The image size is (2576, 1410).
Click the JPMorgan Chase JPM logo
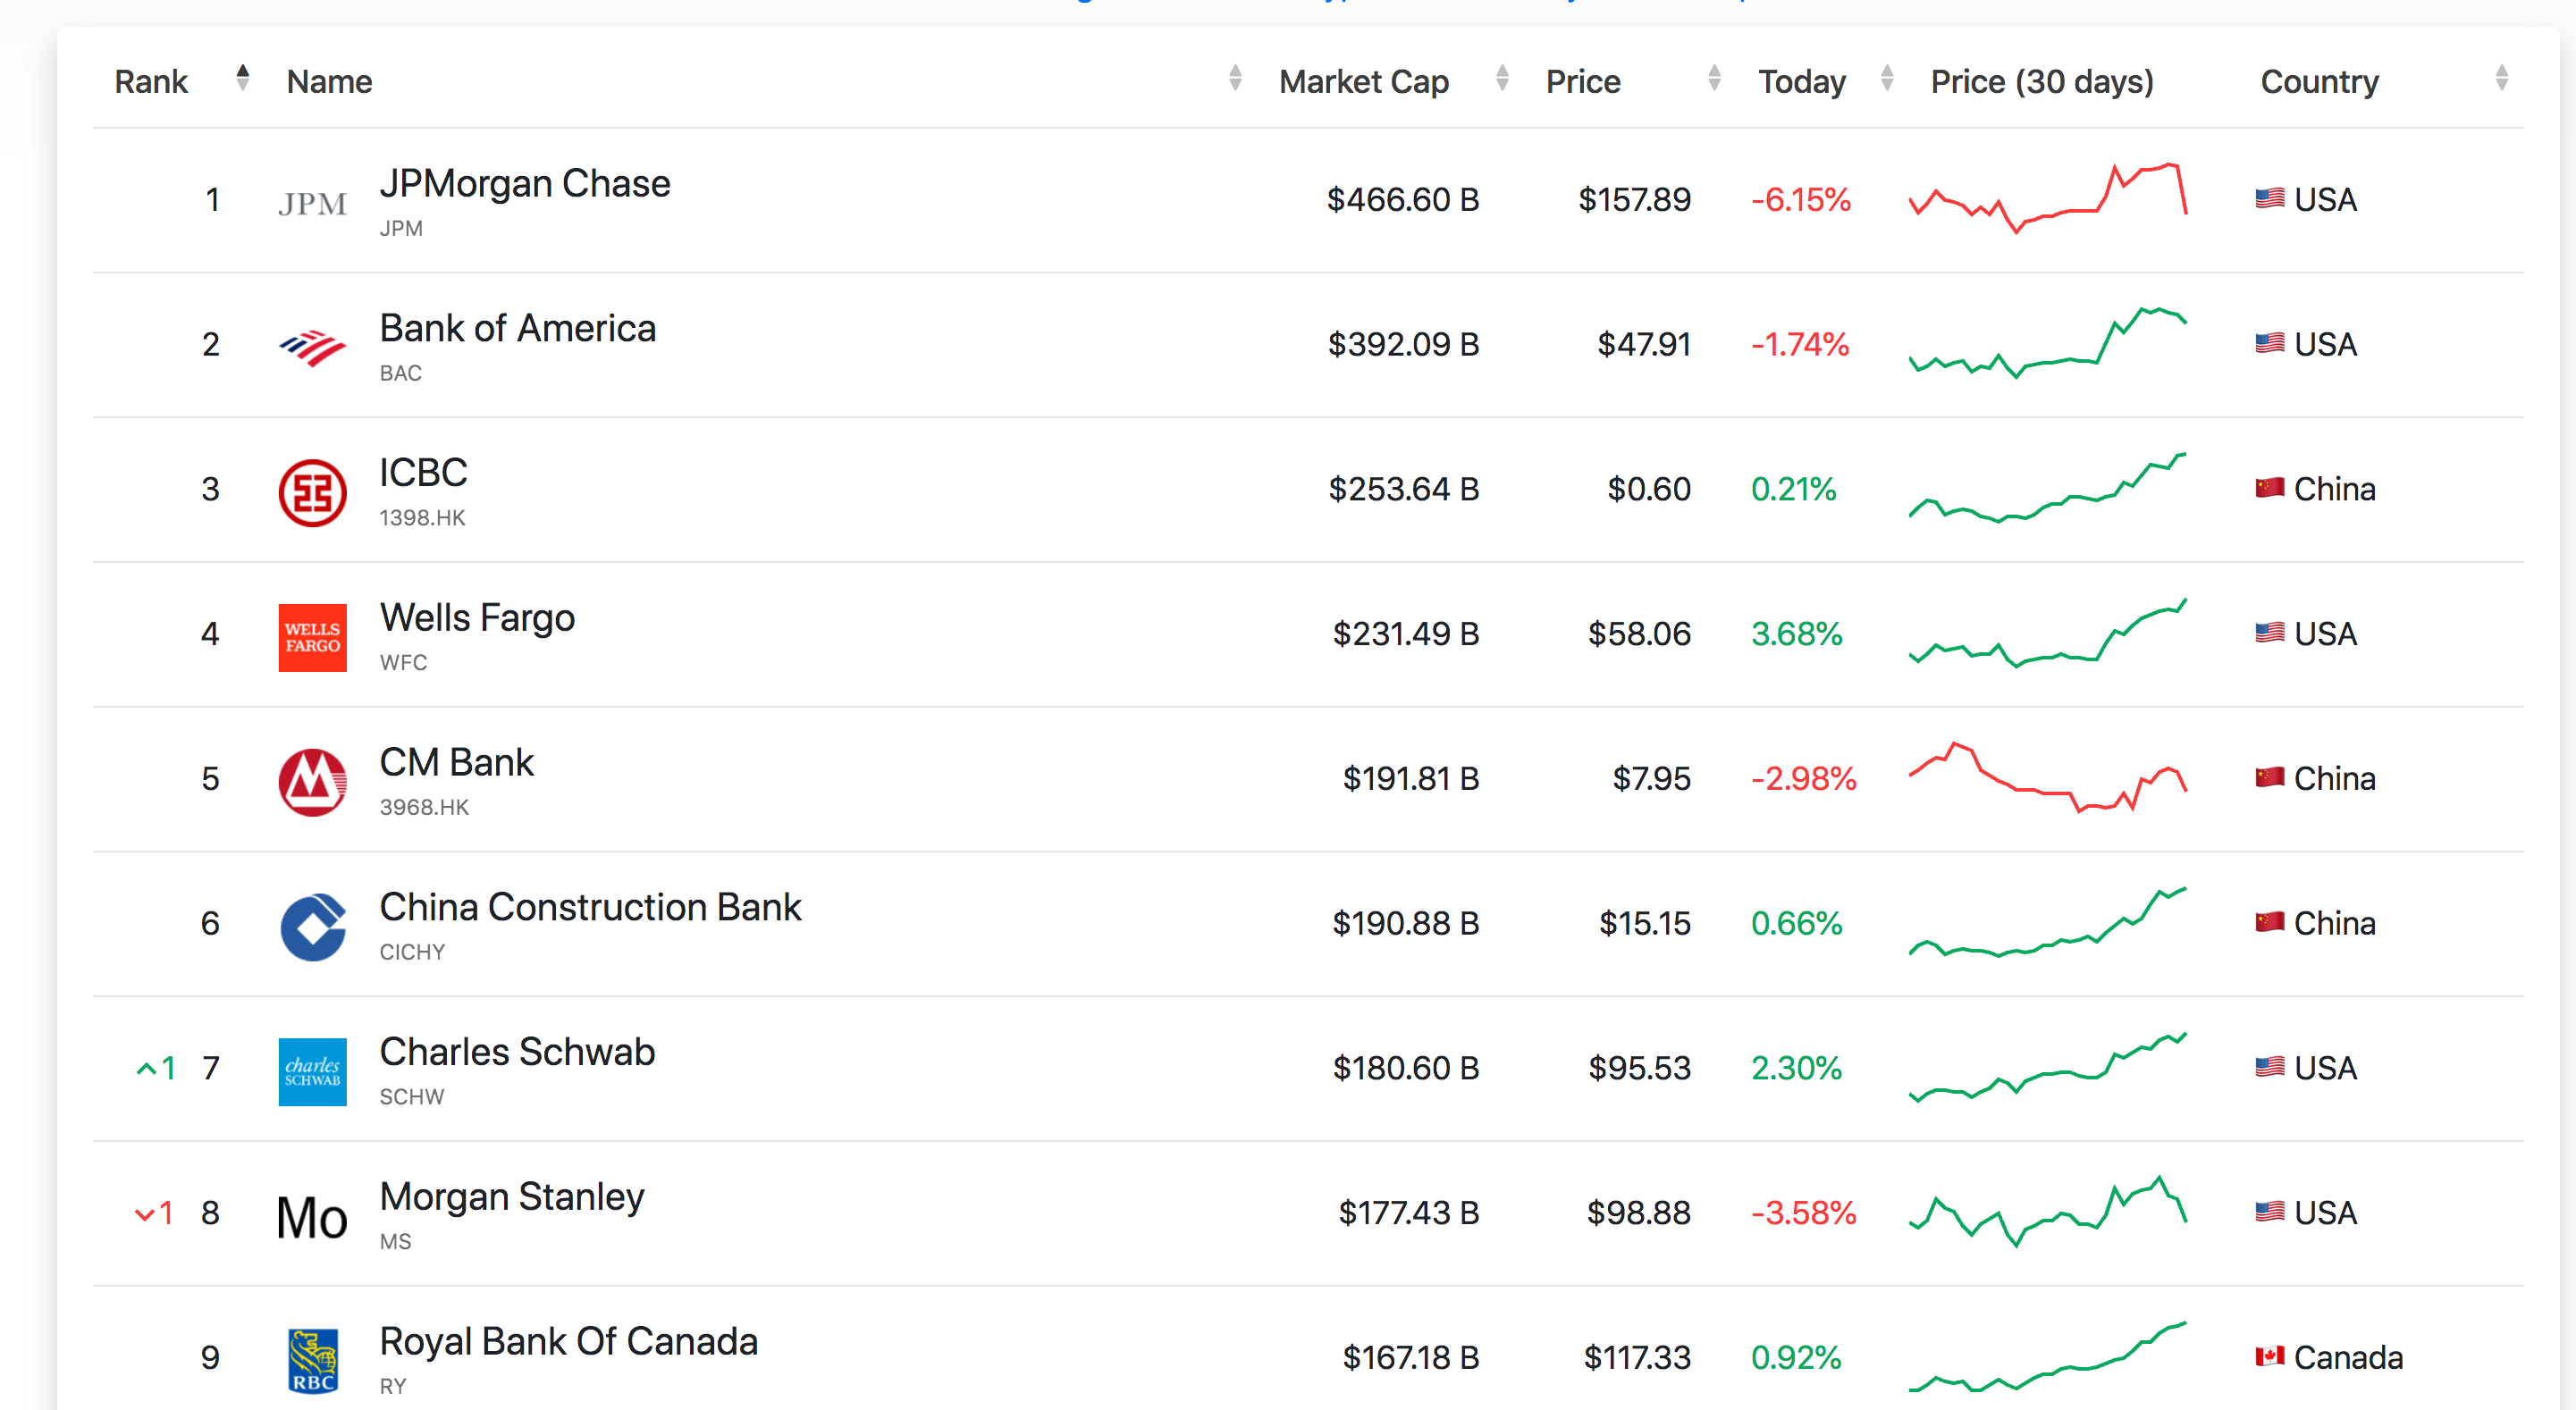312,203
